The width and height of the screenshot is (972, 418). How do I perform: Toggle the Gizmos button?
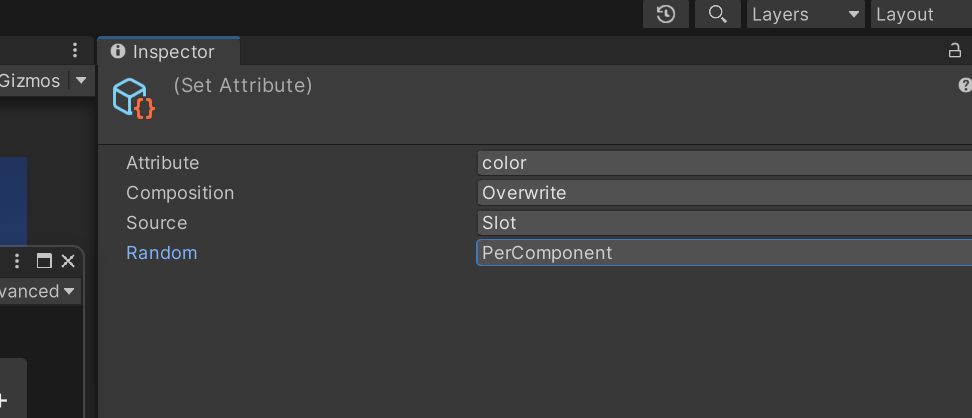point(30,81)
